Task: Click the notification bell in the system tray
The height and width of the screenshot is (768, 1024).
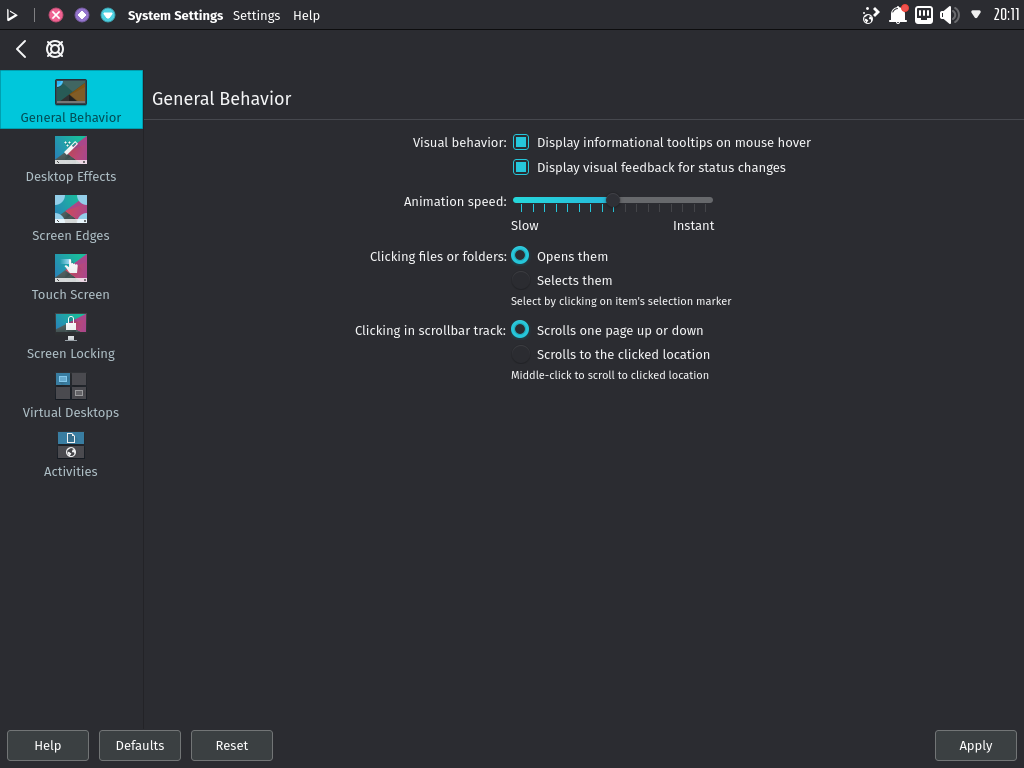Action: click(896, 15)
